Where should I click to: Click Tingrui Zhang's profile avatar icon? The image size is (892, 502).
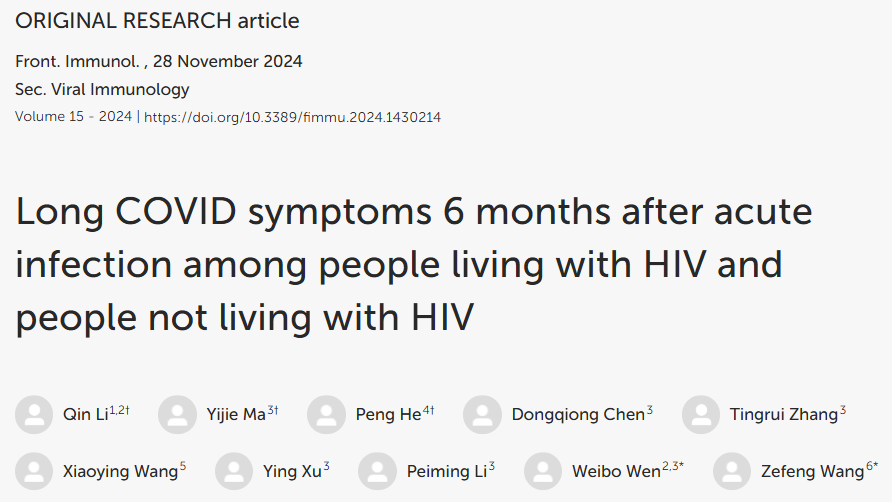point(701,414)
